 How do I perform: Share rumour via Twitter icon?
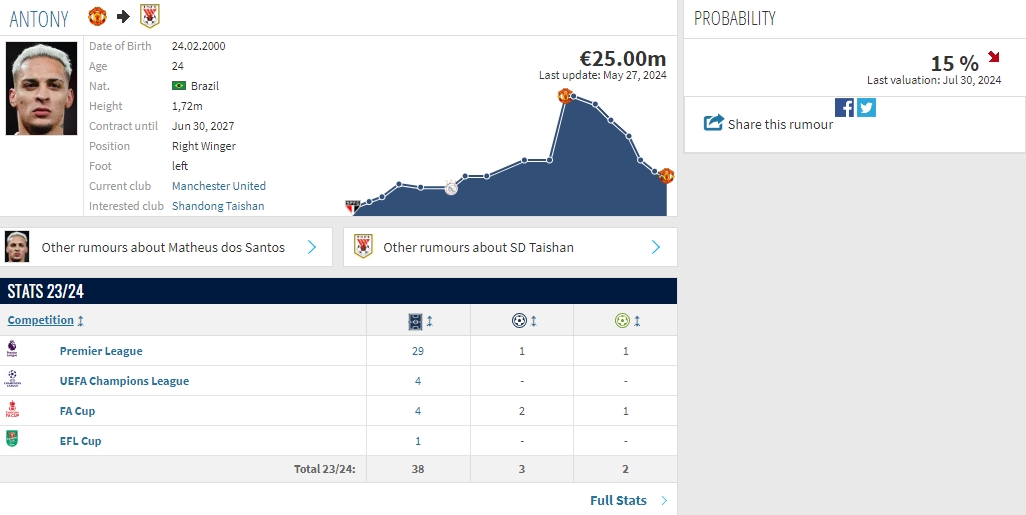click(x=866, y=107)
